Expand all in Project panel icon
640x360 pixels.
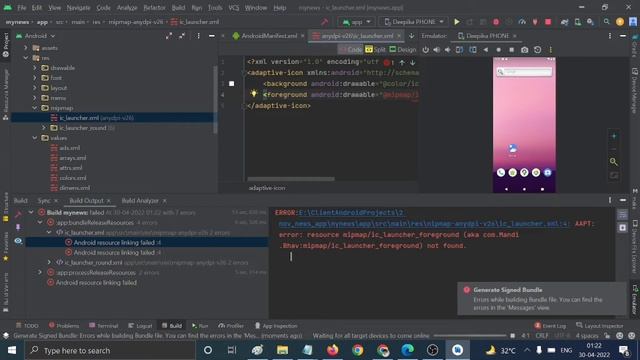pyautogui.click(x=169, y=36)
